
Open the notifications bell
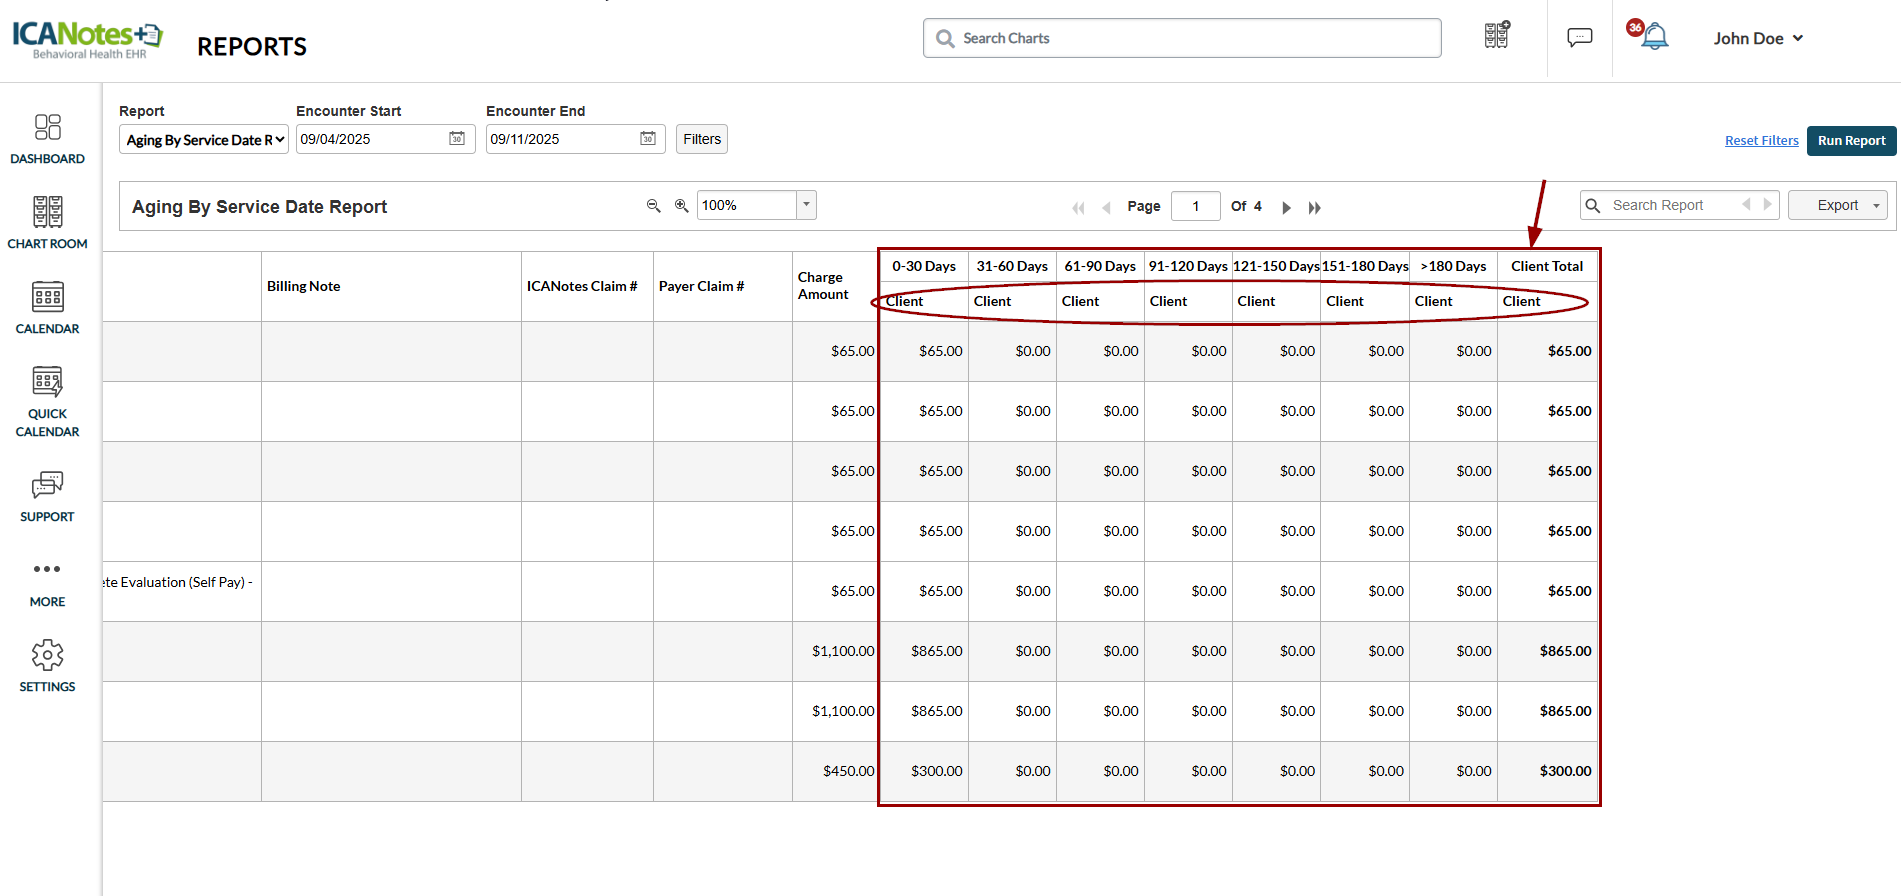[1654, 37]
